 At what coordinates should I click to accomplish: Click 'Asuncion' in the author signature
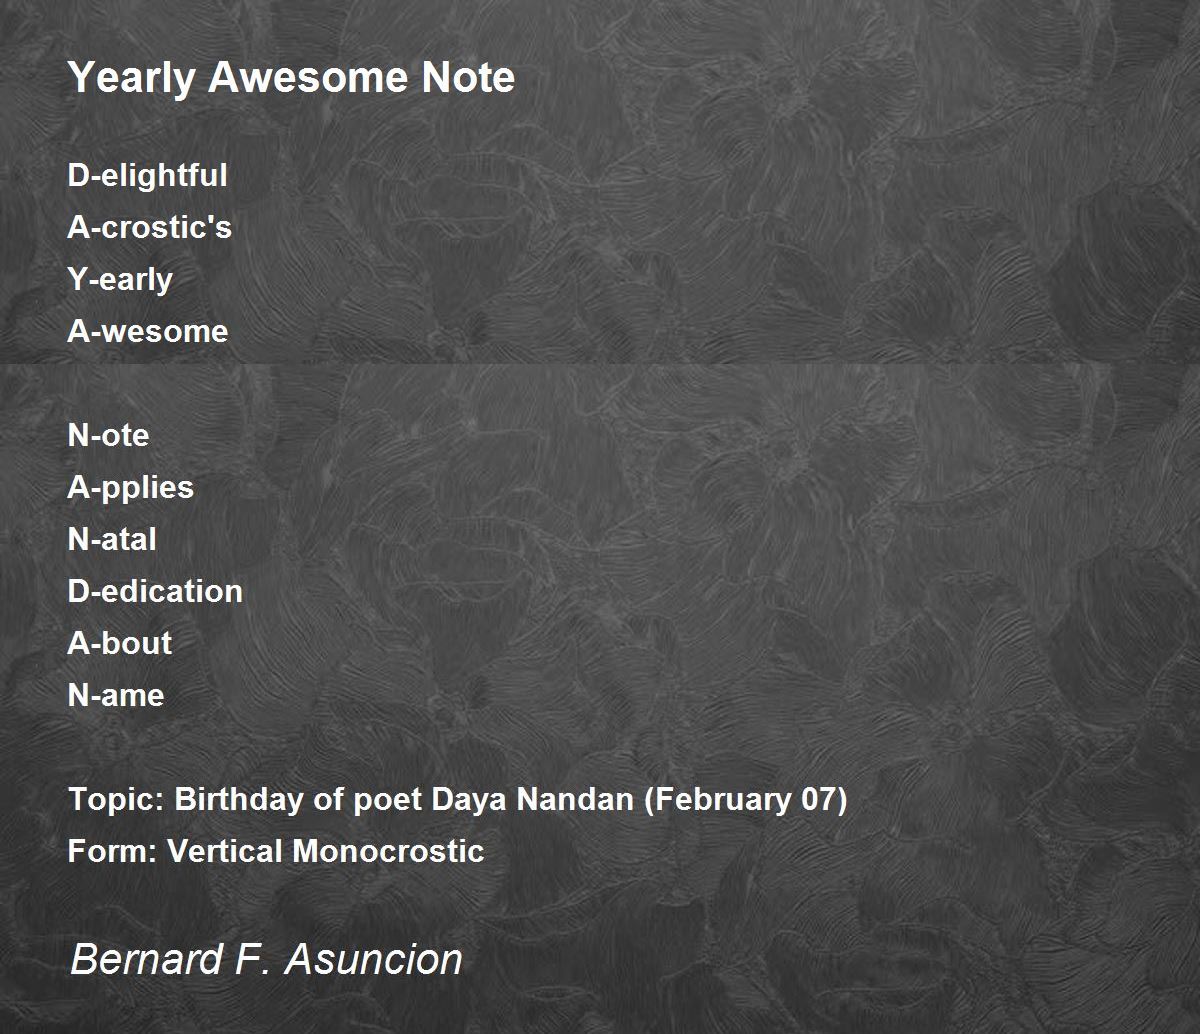pyautogui.click(x=374, y=959)
